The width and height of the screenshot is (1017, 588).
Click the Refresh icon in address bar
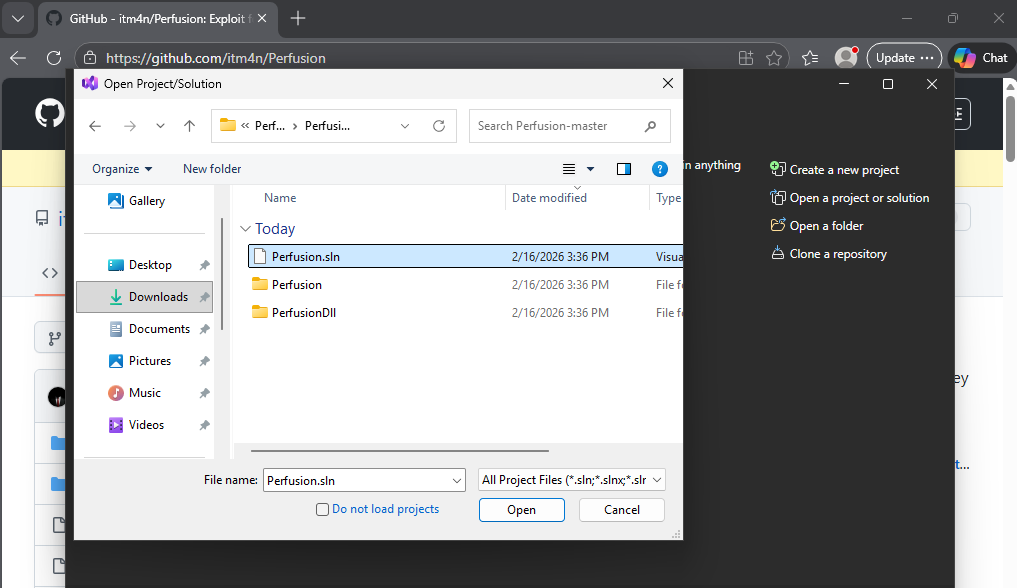click(438, 126)
